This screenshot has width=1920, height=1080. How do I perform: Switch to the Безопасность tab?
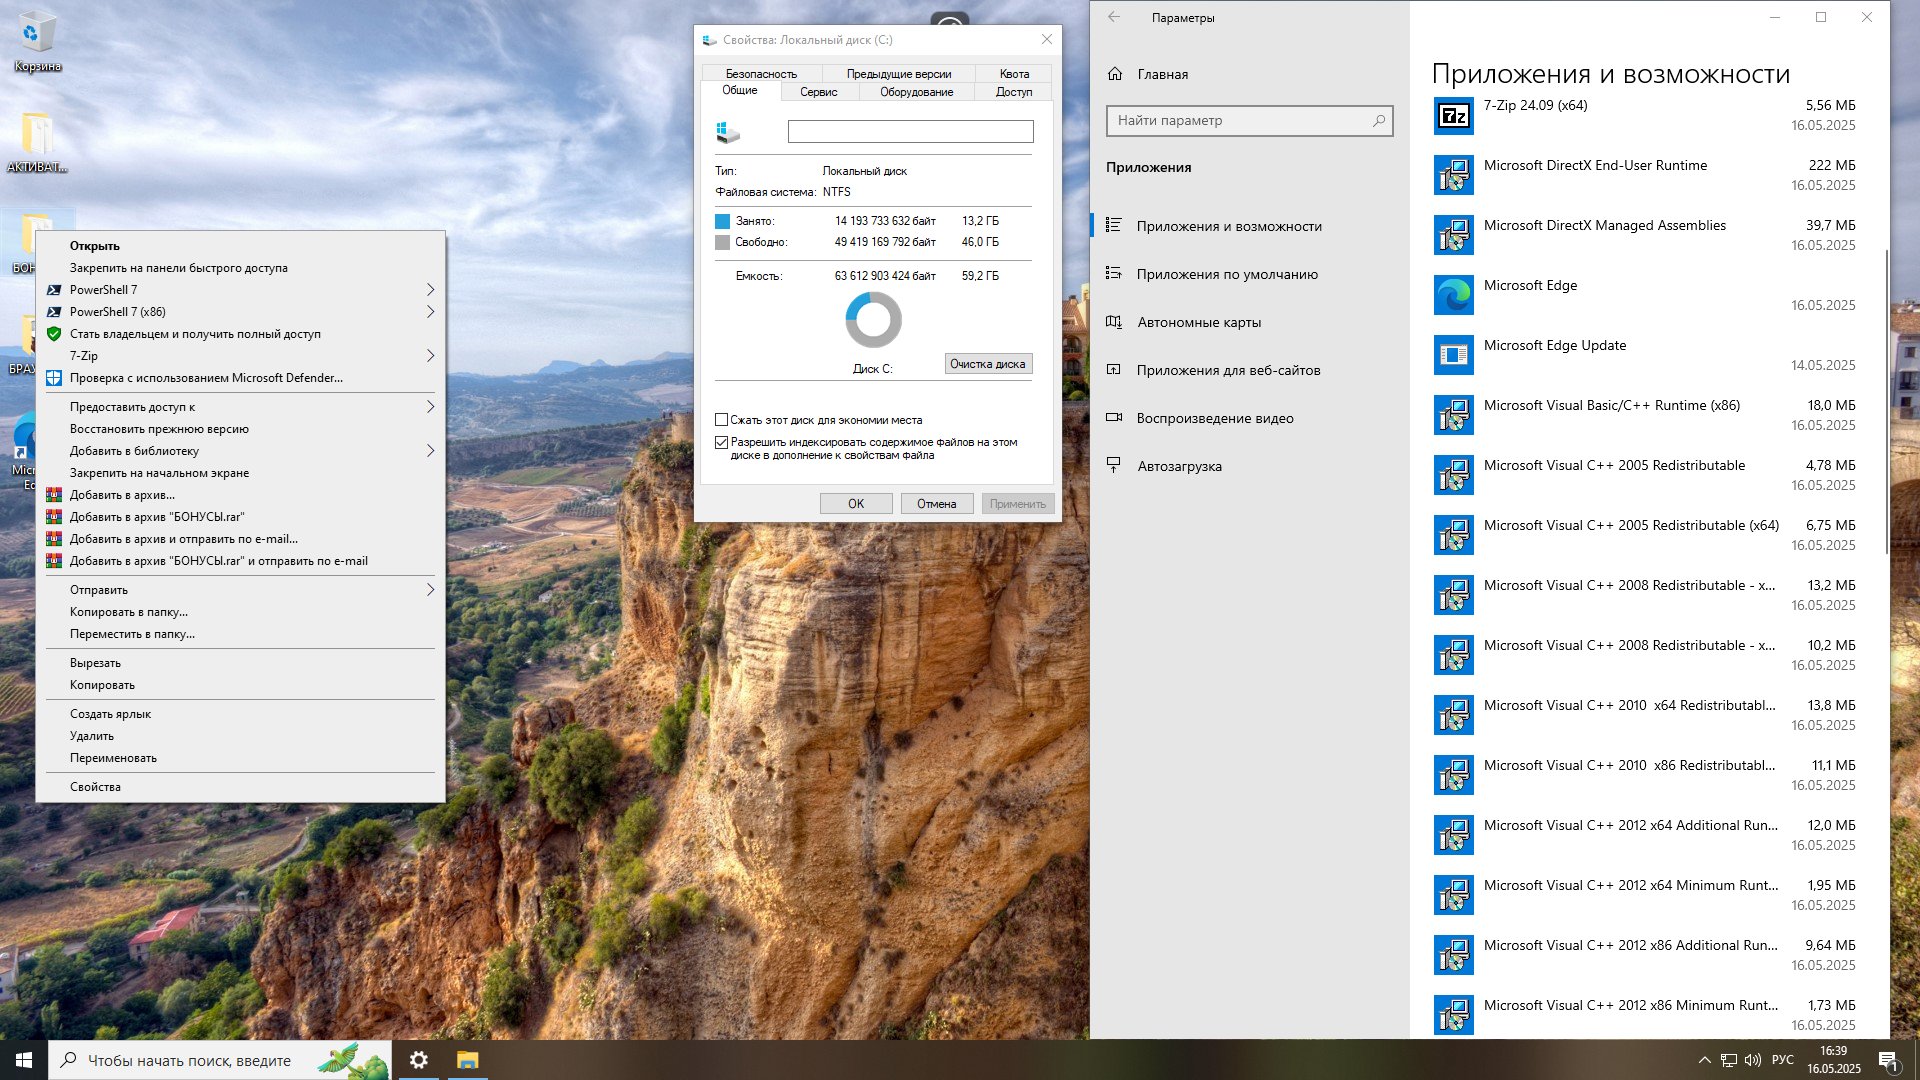click(x=761, y=74)
